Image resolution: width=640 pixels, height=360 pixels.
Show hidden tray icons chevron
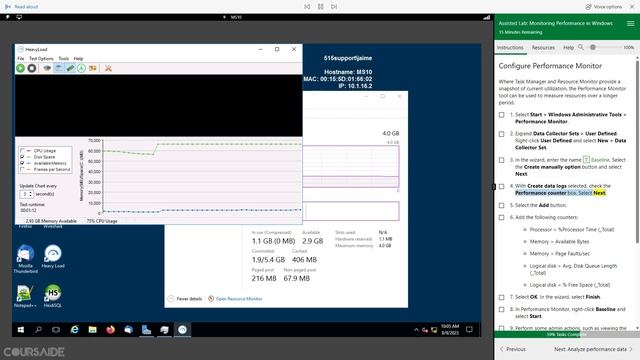[416, 330]
